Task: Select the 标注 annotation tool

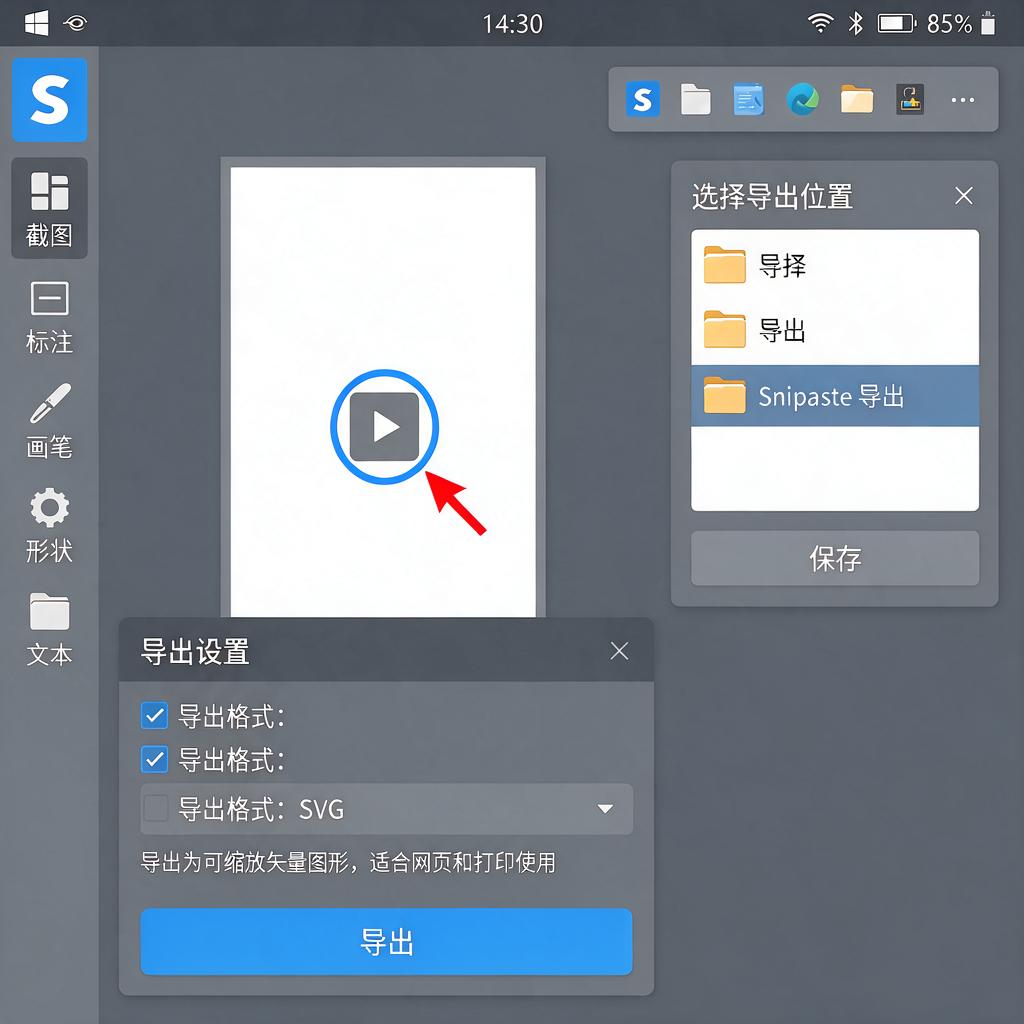Action: [50, 318]
